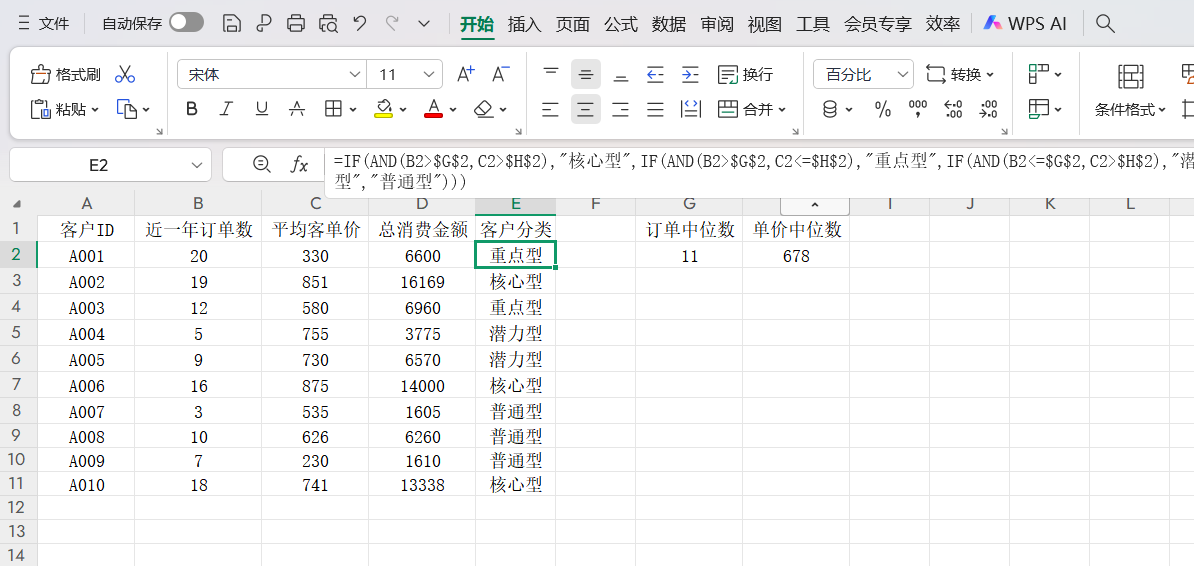1194x566 pixels.
Task: Click the Increase font size icon
Action: click(465, 74)
